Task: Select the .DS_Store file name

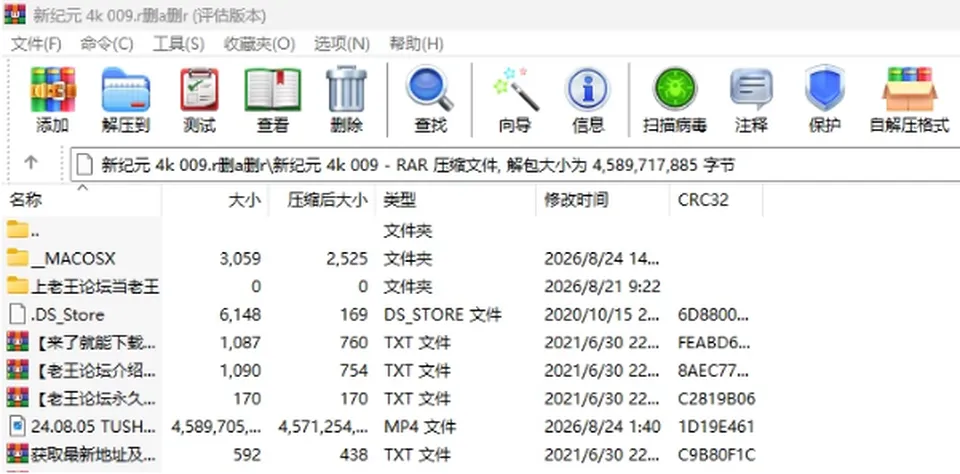Action: click(68, 315)
